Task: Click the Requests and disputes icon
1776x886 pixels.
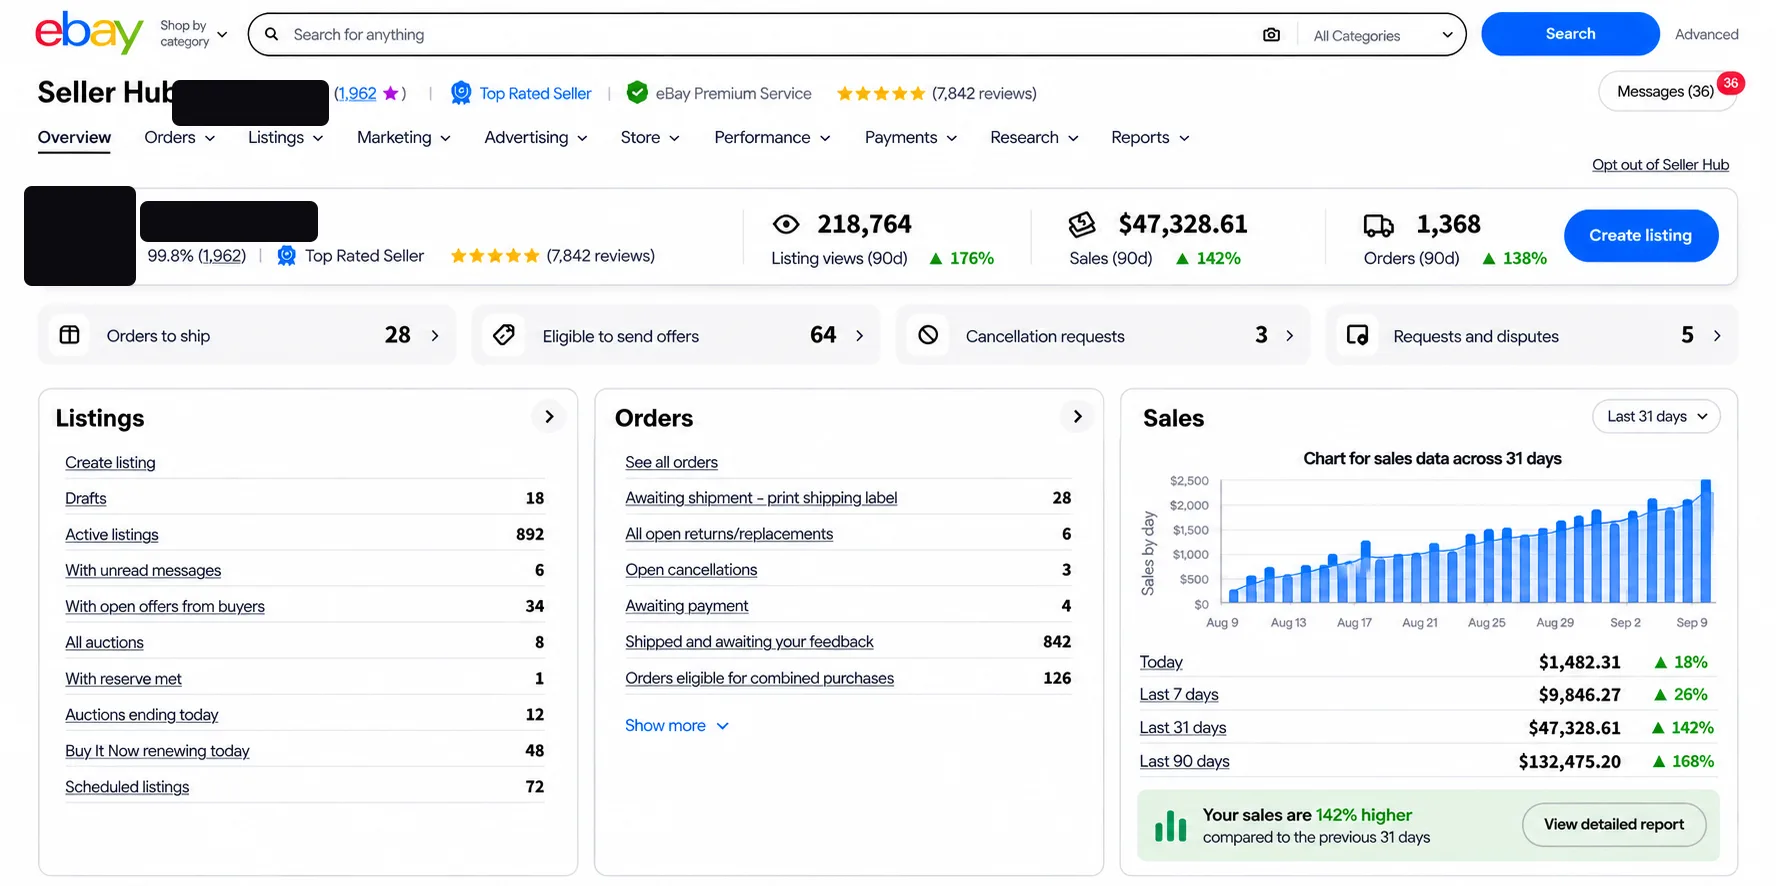Action: [x=1357, y=335]
